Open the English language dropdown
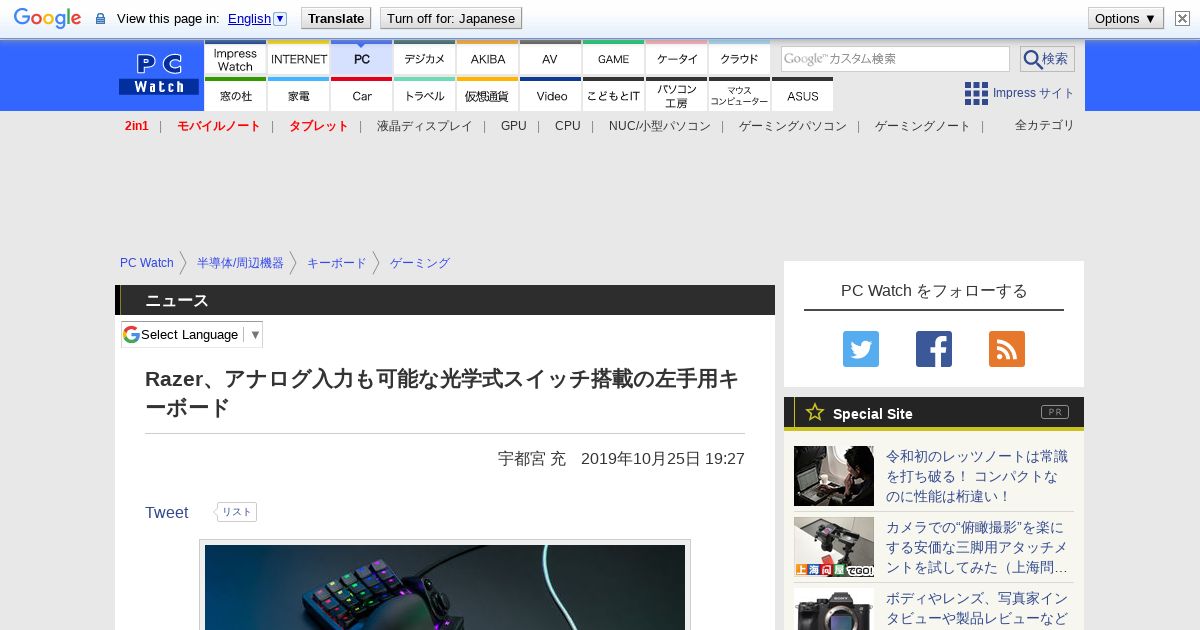1200x630 pixels. (257, 18)
